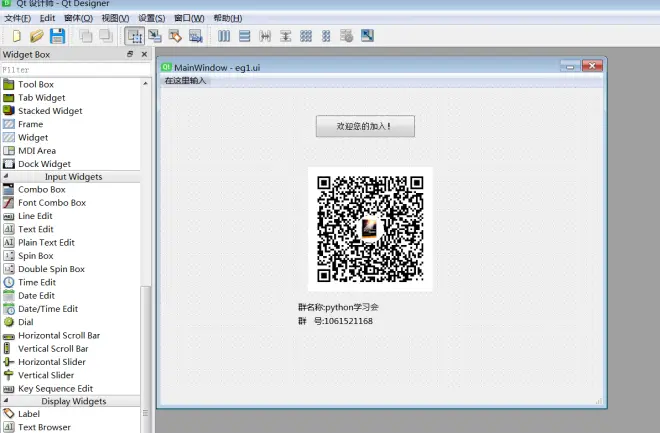Open the 窗口(W) menu
This screenshot has height=433, width=660.
pyautogui.click(x=189, y=18)
